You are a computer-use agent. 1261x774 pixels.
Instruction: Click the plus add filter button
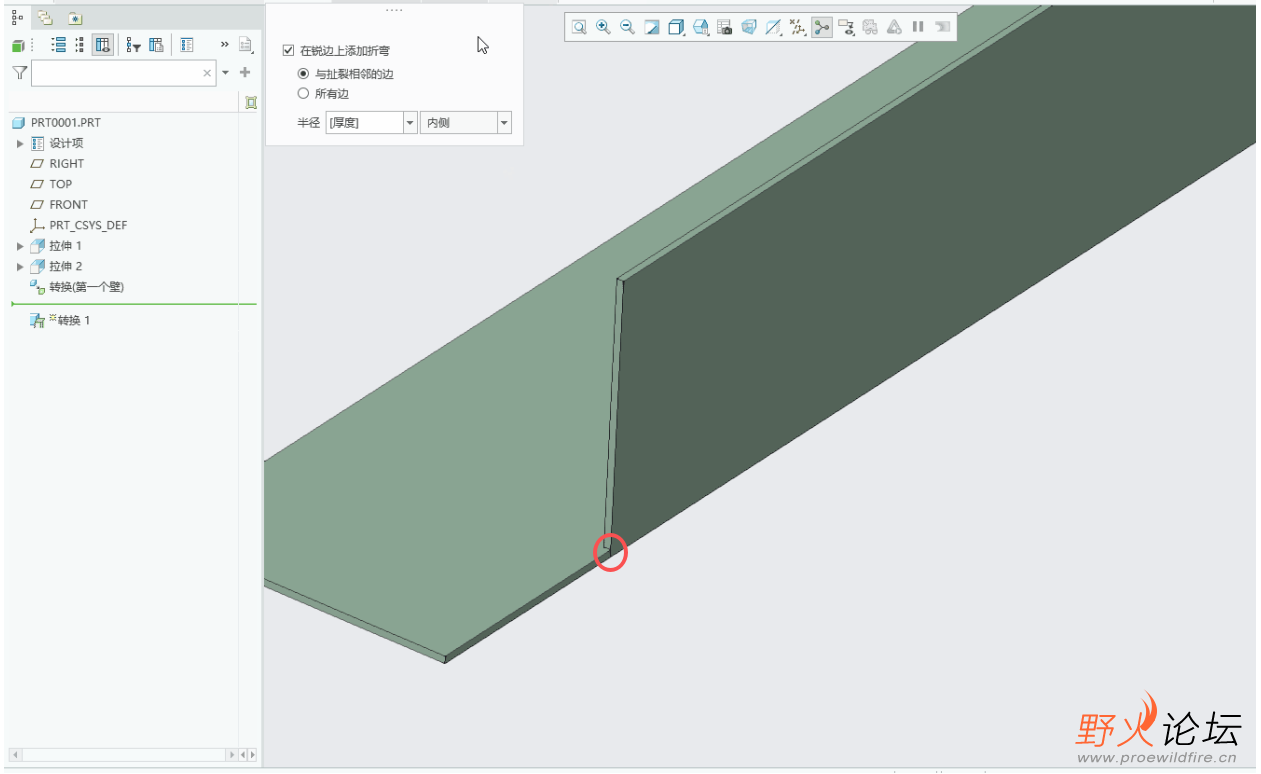click(245, 73)
